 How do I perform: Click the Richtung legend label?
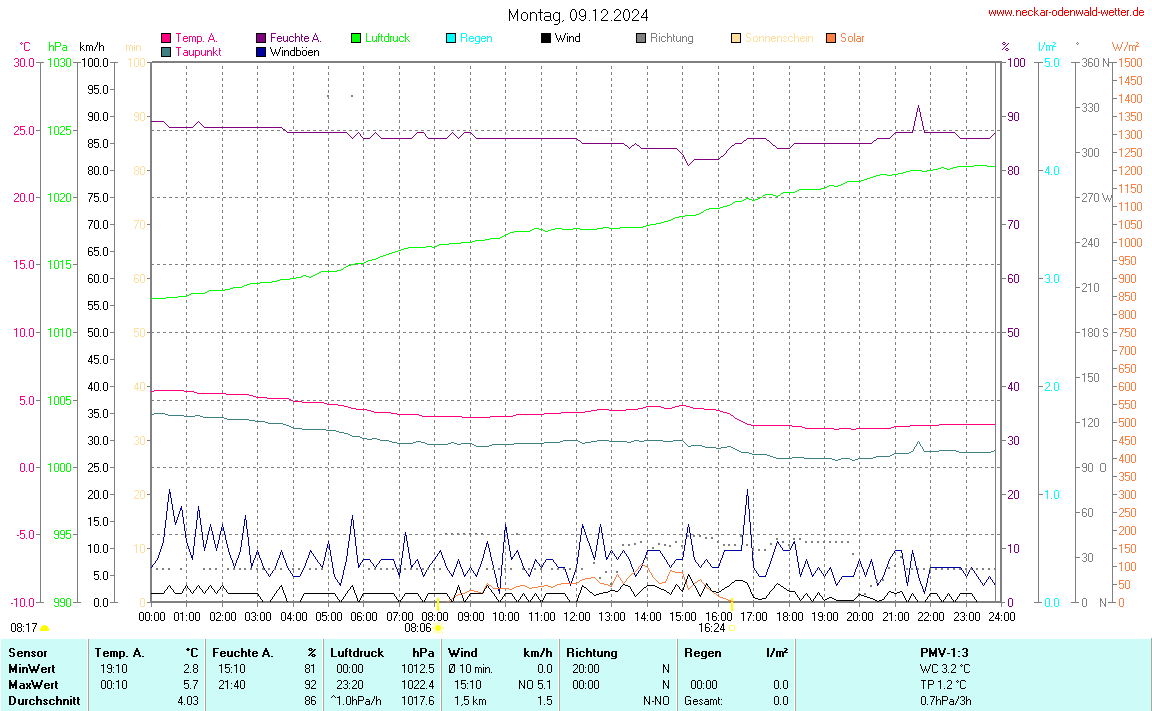(x=671, y=38)
